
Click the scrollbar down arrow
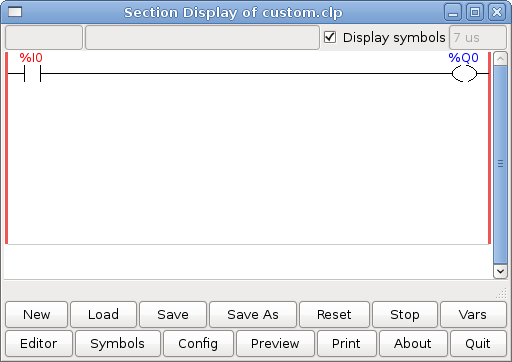pos(500,271)
